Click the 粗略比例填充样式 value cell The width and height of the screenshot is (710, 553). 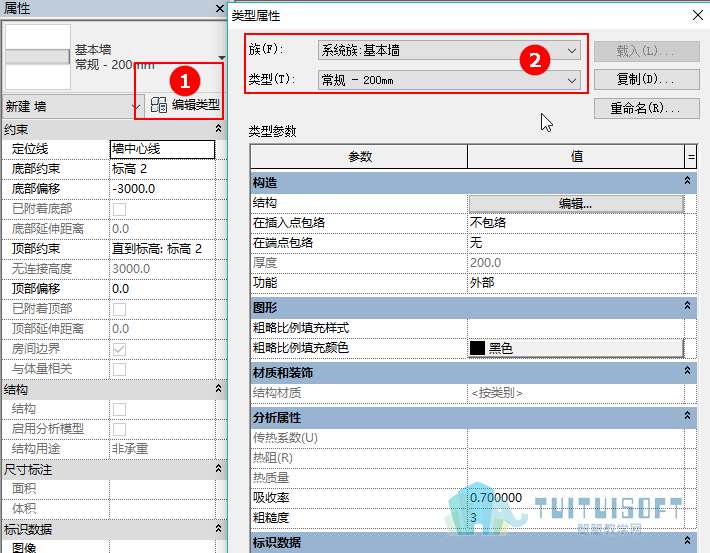tap(576, 328)
